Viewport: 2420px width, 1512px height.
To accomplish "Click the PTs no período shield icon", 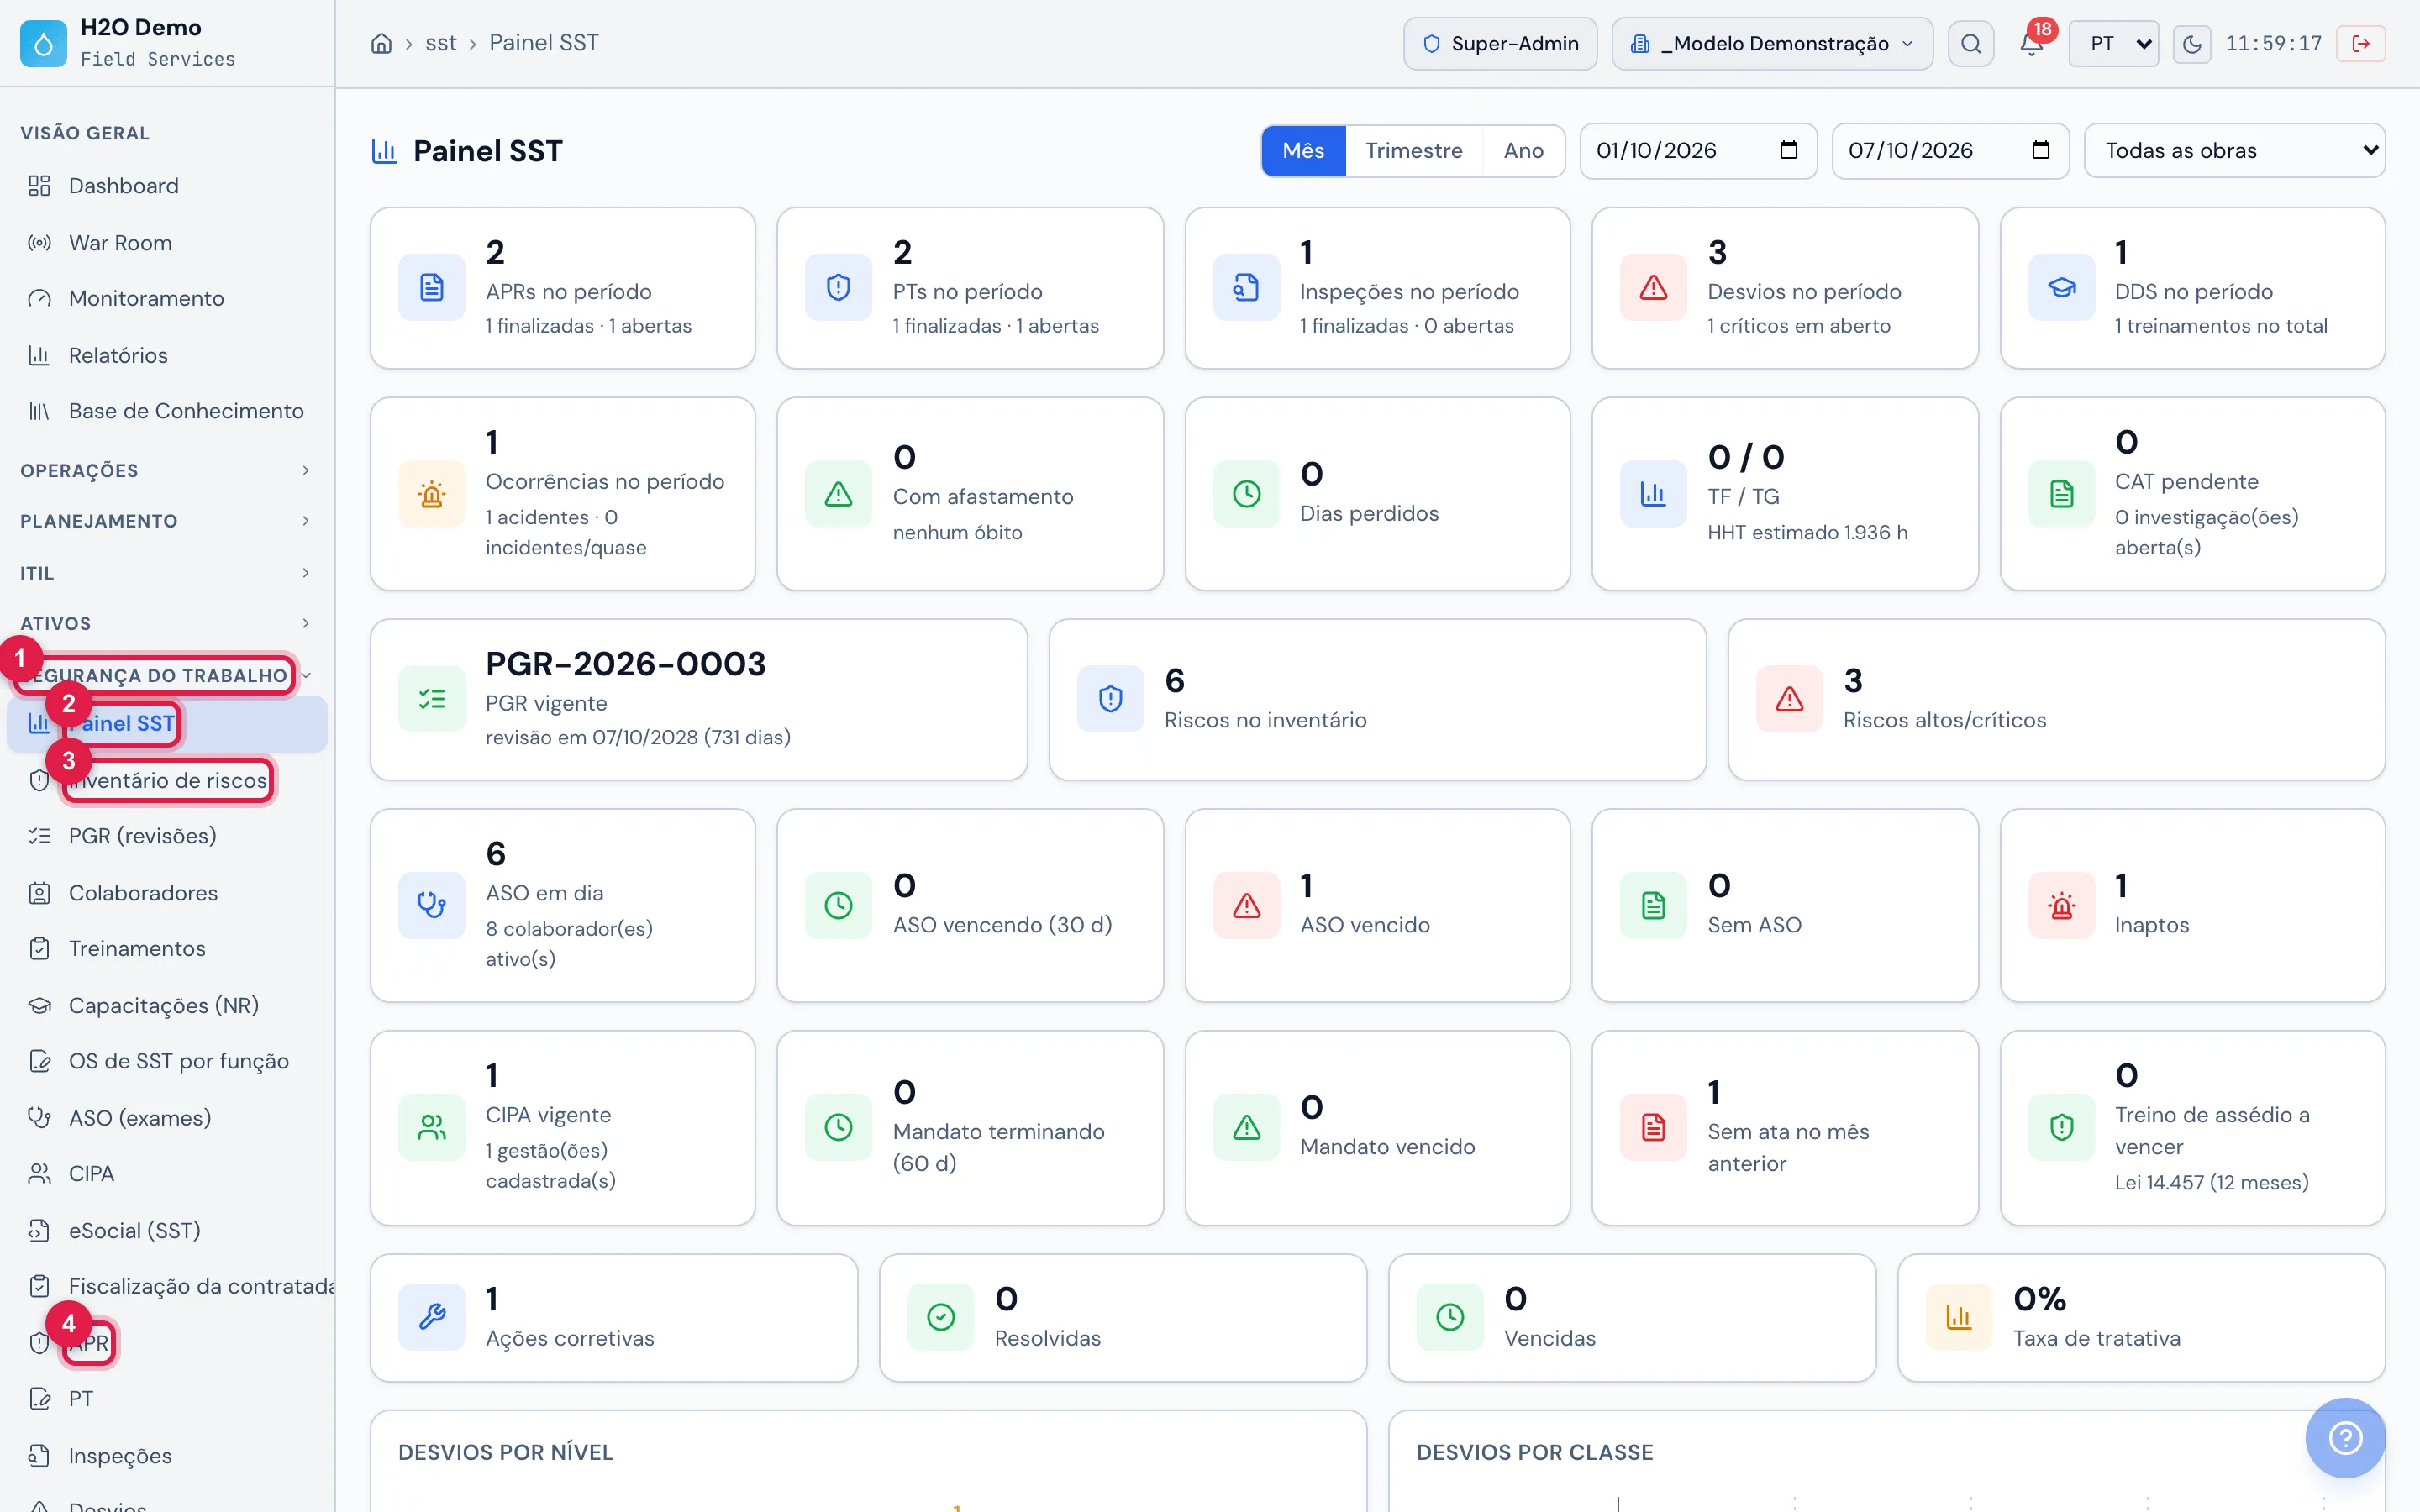I will [x=838, y=288].
